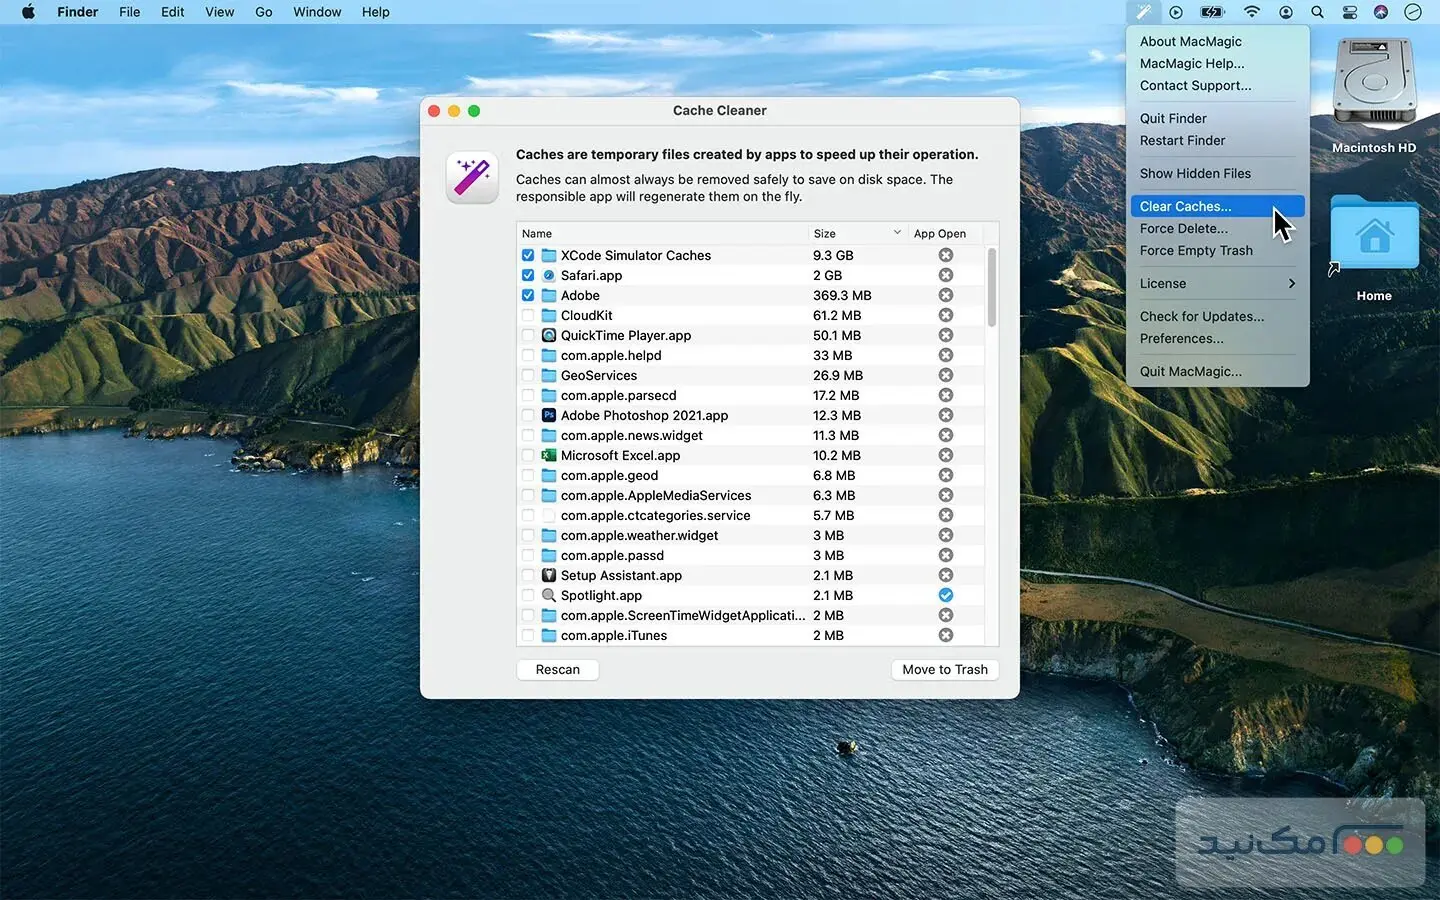Click the X icon beside Safari.app in App Open
The width and height of the screenshot is (1440, 900).
(x=945, y=275)
